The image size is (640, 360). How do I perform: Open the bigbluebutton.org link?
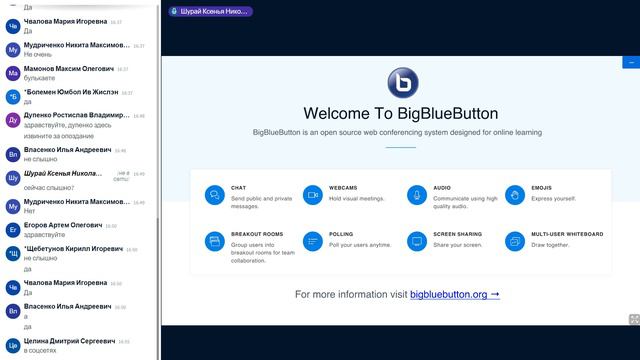click(455, 294)
